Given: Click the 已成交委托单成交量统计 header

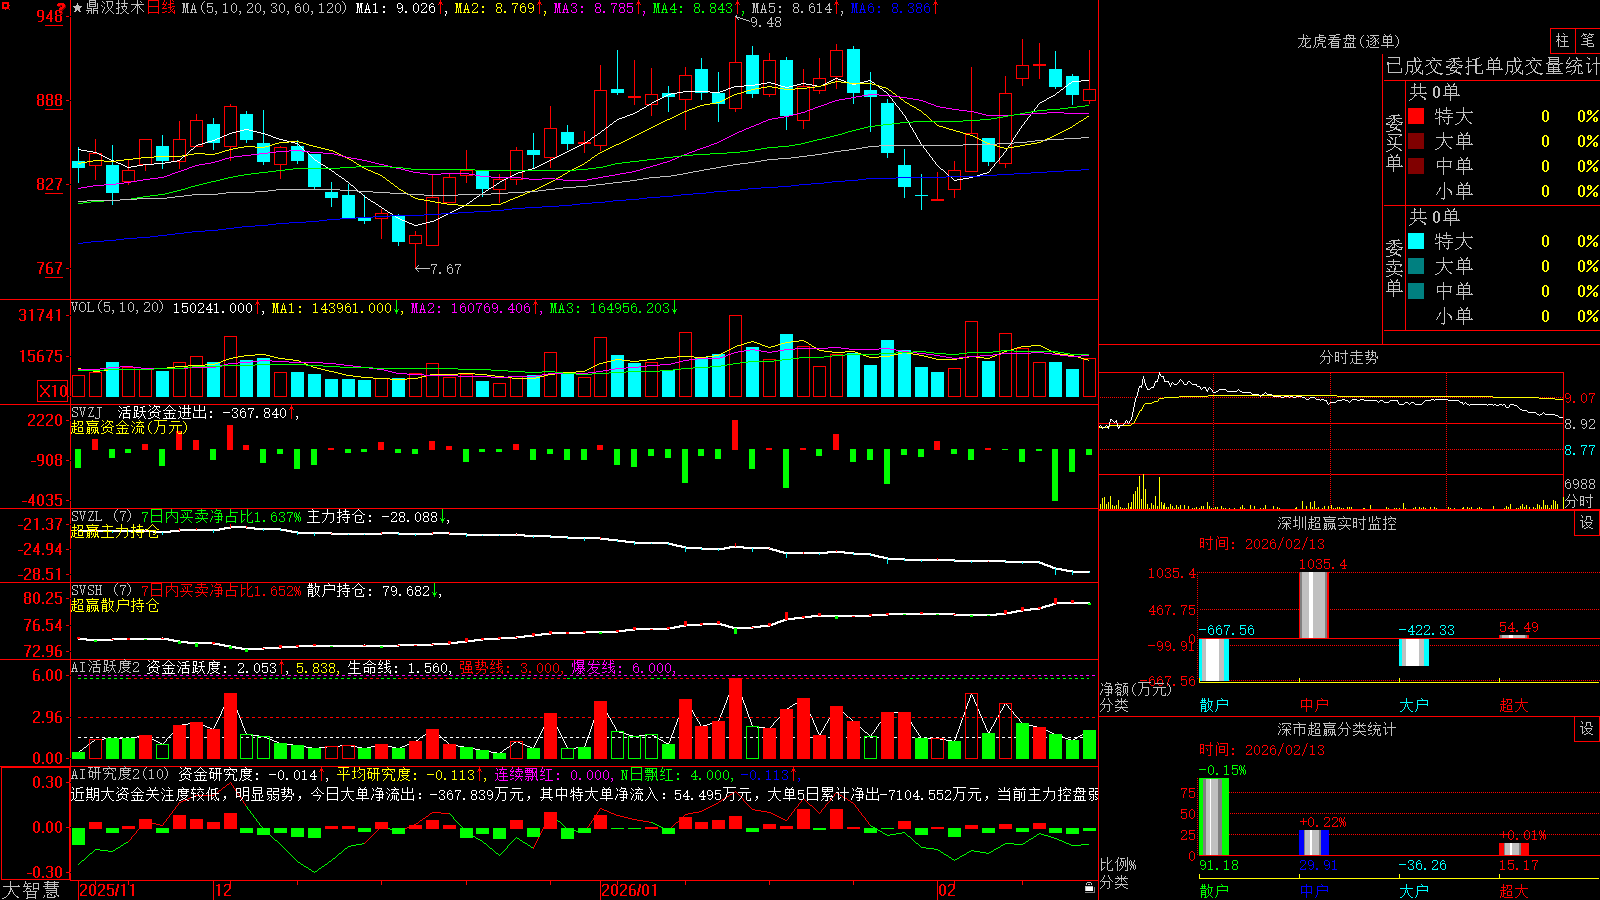Looking at the screenshot, I should pos(1492,66).
